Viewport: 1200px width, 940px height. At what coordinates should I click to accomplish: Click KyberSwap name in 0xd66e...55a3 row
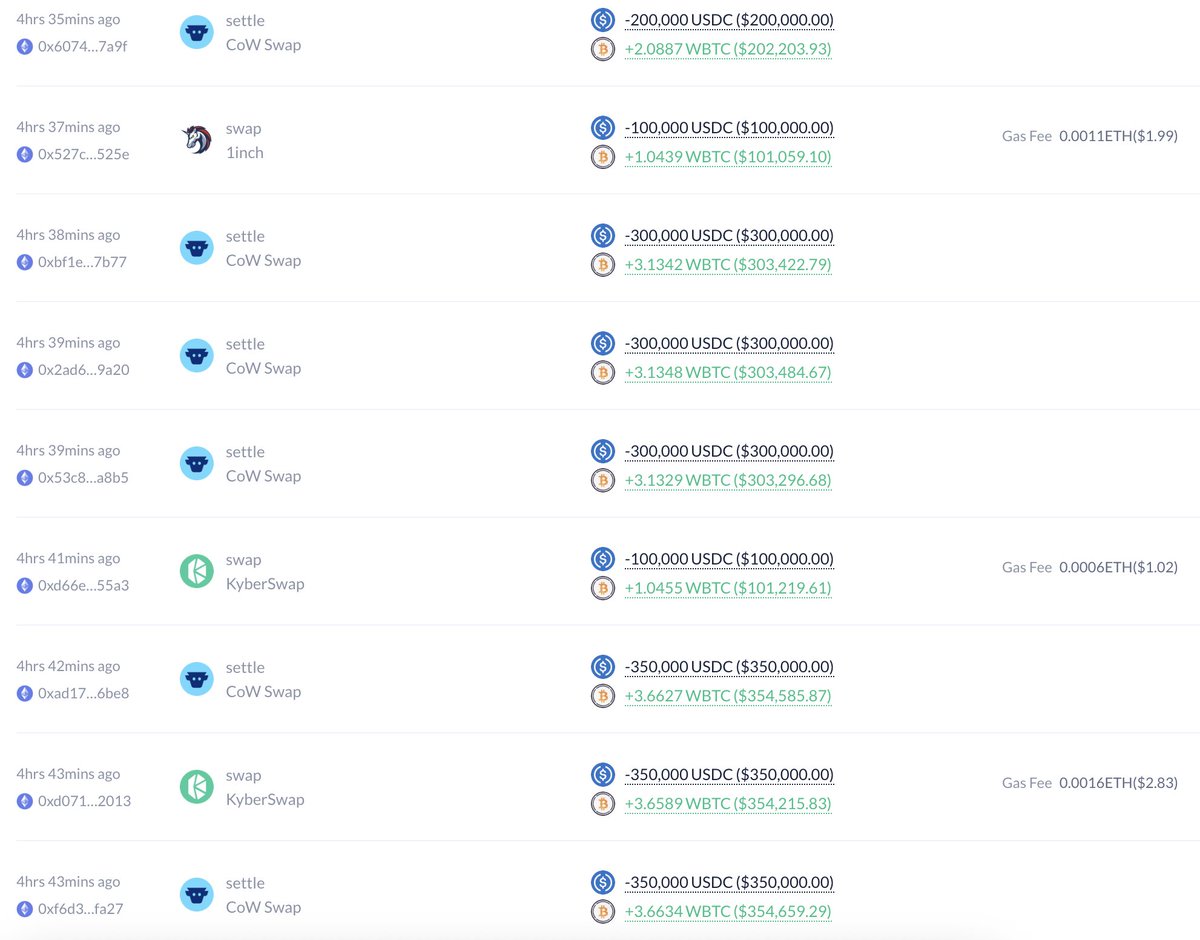coord(265,584)
